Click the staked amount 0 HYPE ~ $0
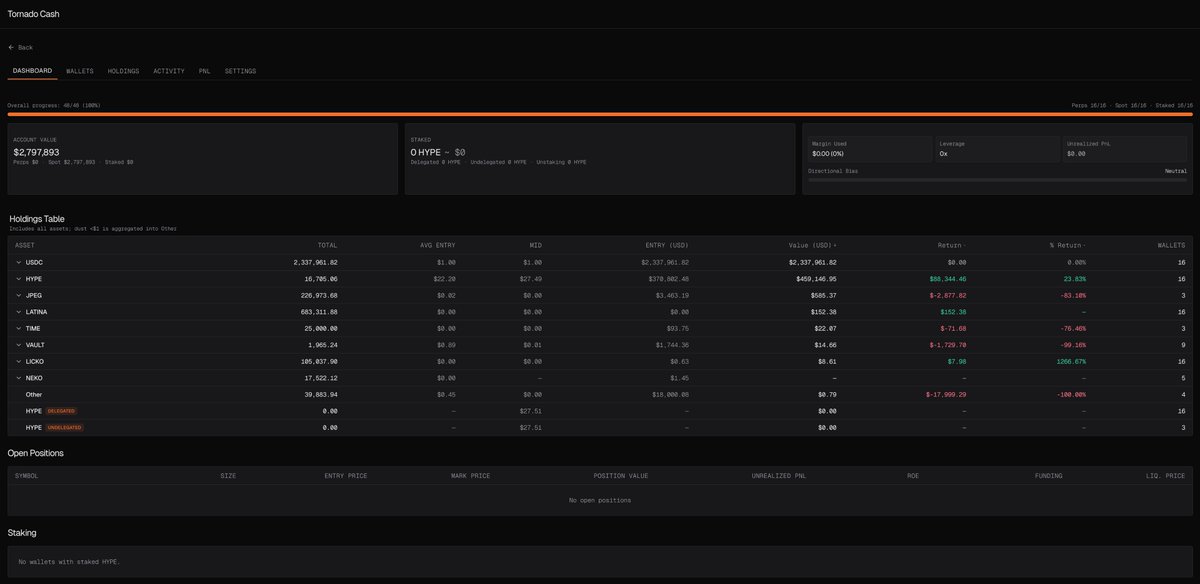This screenshot has height=584, width=1200. [x=438, y=152]
